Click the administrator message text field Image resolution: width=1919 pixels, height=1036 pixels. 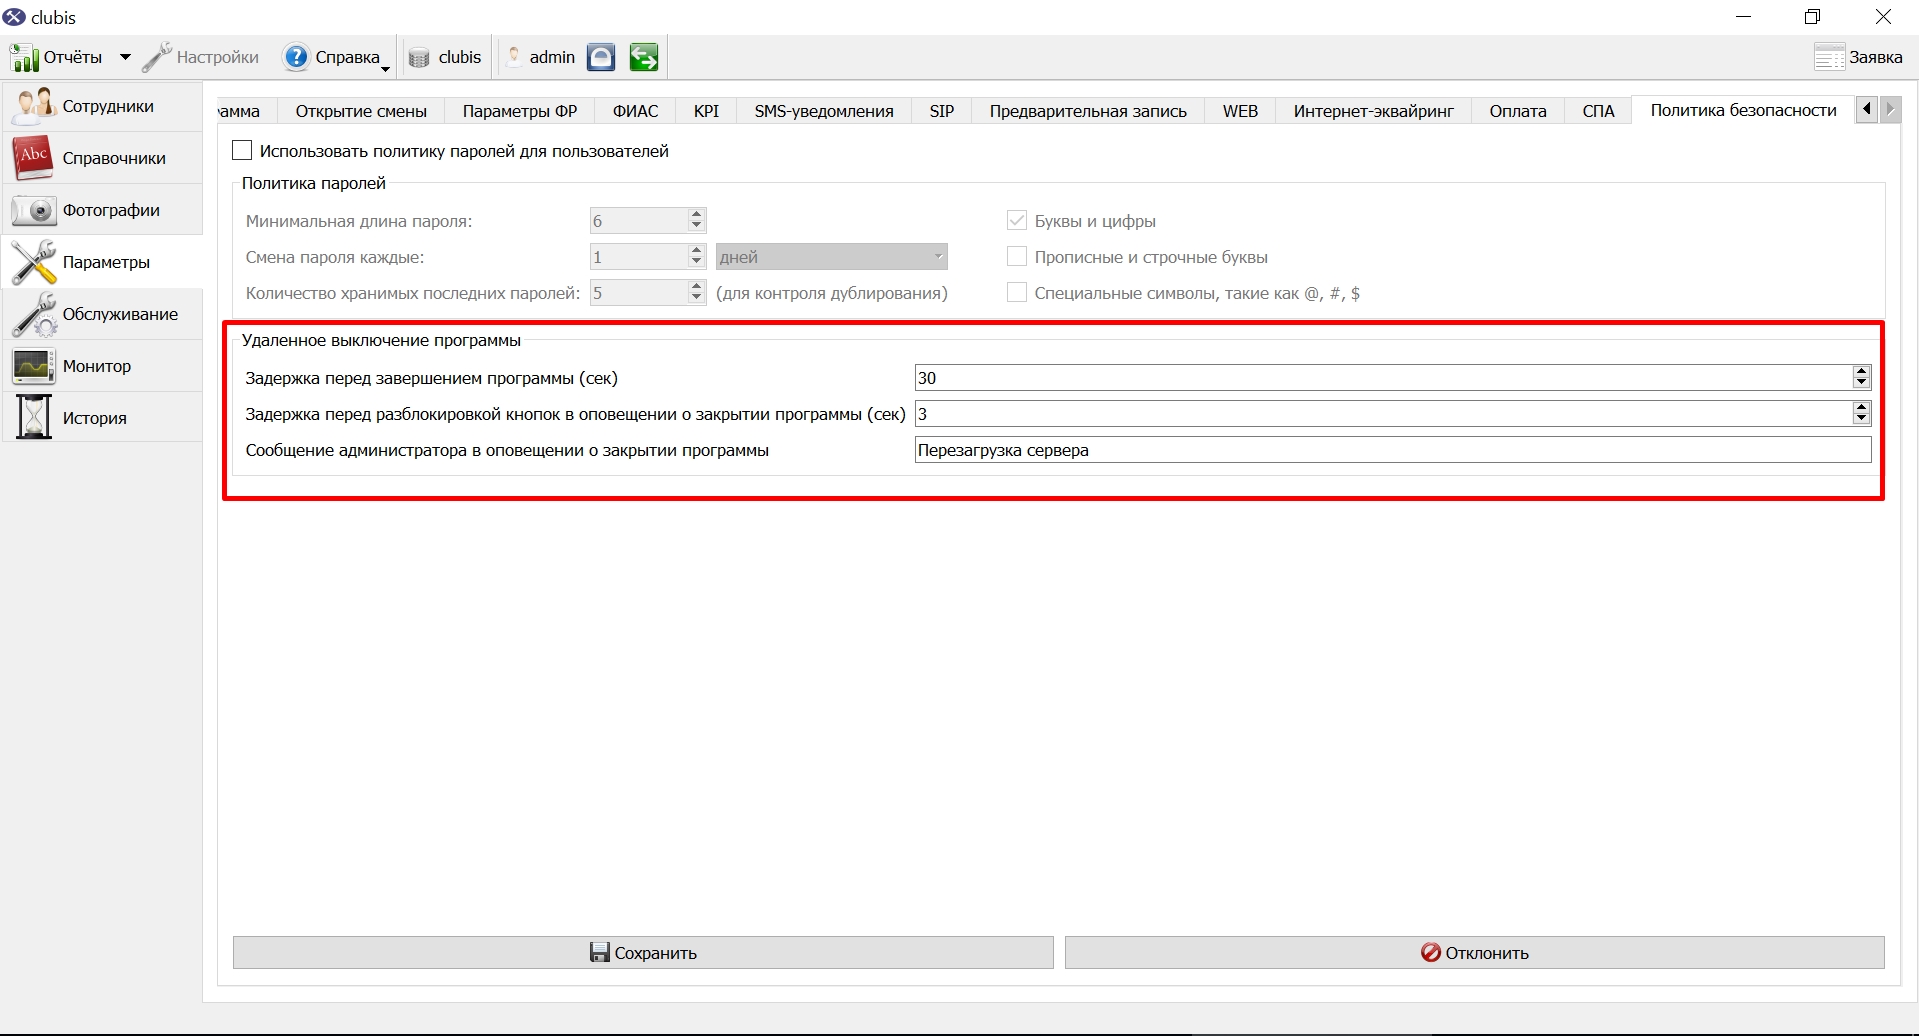(1393, 450)
